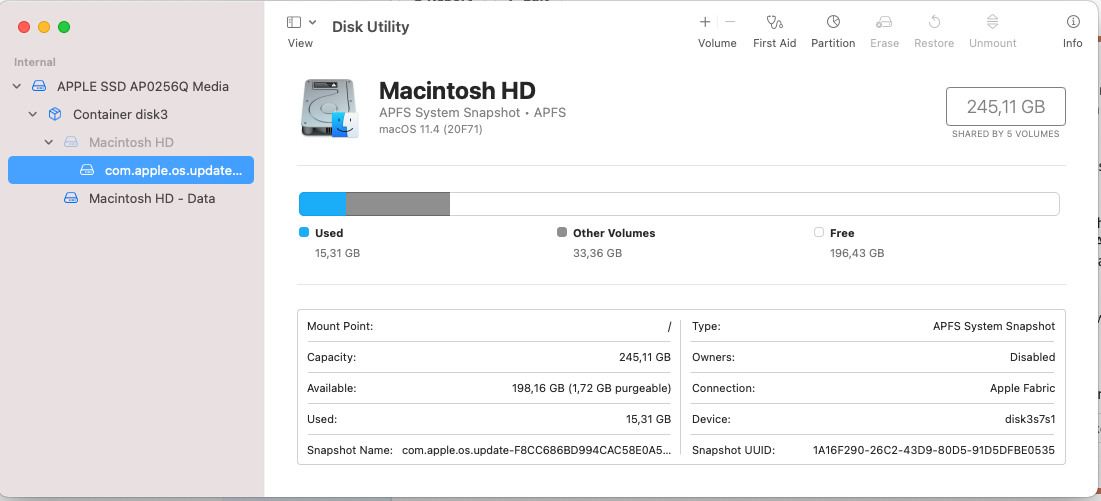
Task: Click the sidebar View icon
Action: point(294,22)
